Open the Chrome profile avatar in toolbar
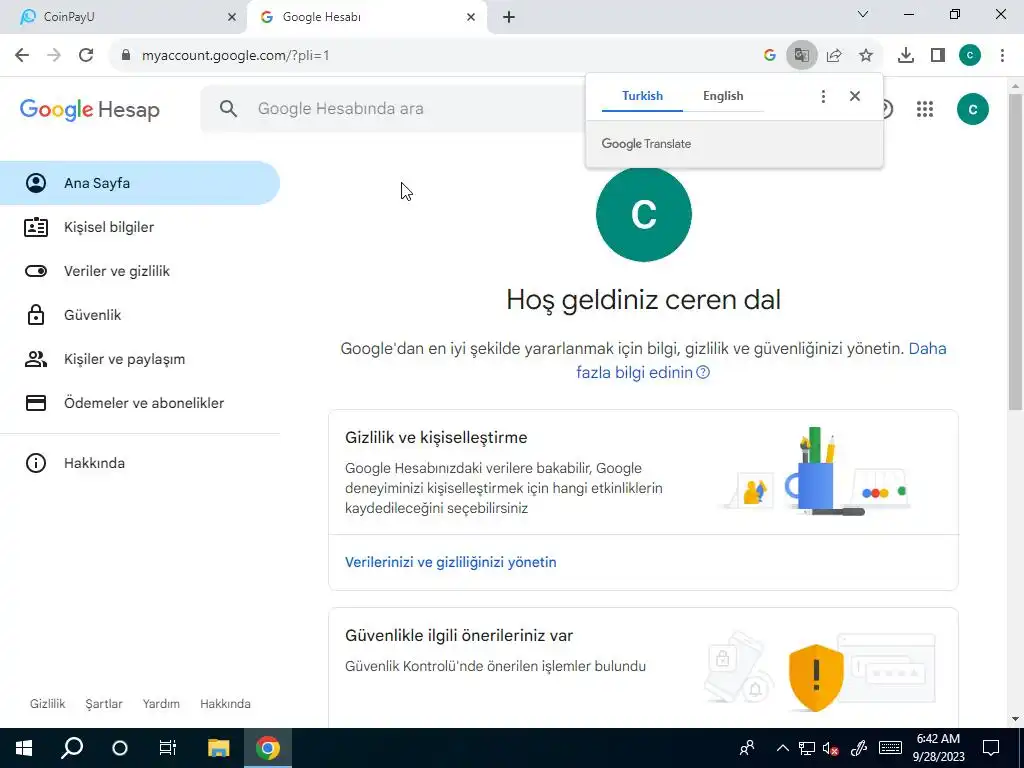 tap(970, 56)
